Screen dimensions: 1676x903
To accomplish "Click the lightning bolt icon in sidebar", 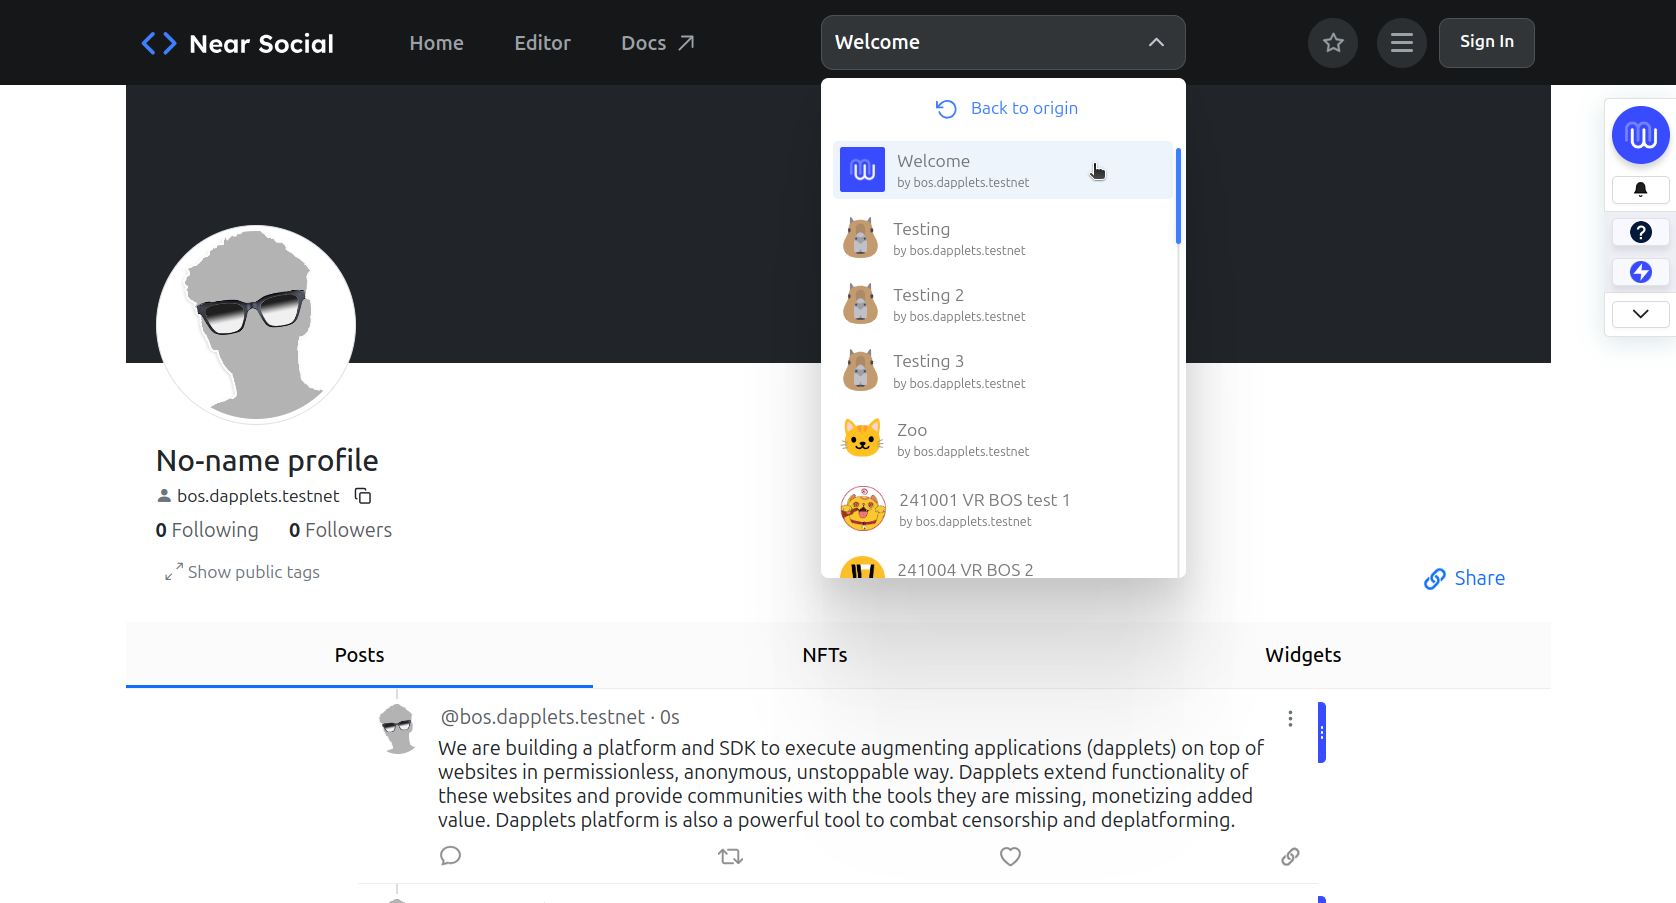I will pyautogui.click(x=1640, y=271).
